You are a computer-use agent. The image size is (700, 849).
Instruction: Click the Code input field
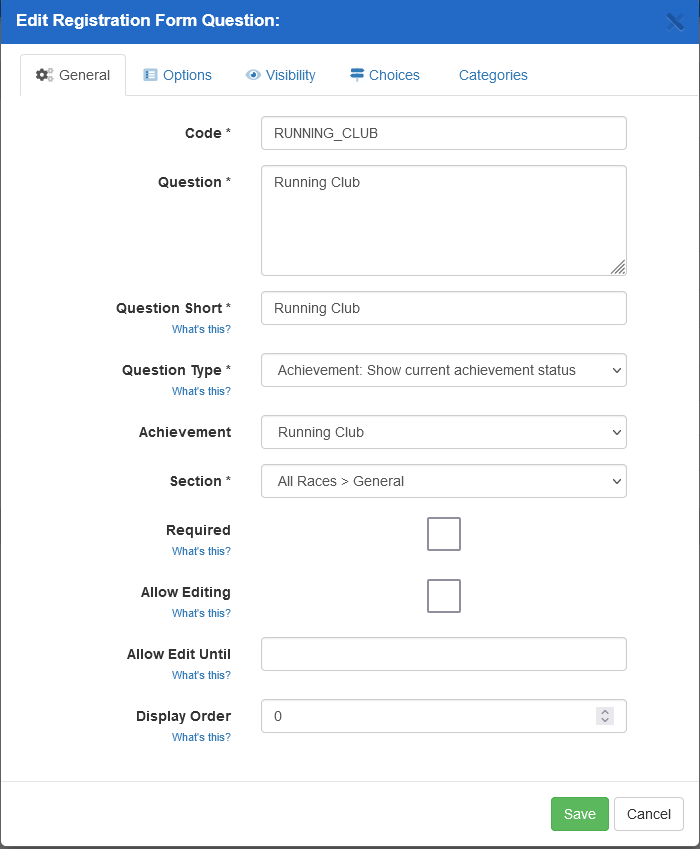click(x=443, y=133)
